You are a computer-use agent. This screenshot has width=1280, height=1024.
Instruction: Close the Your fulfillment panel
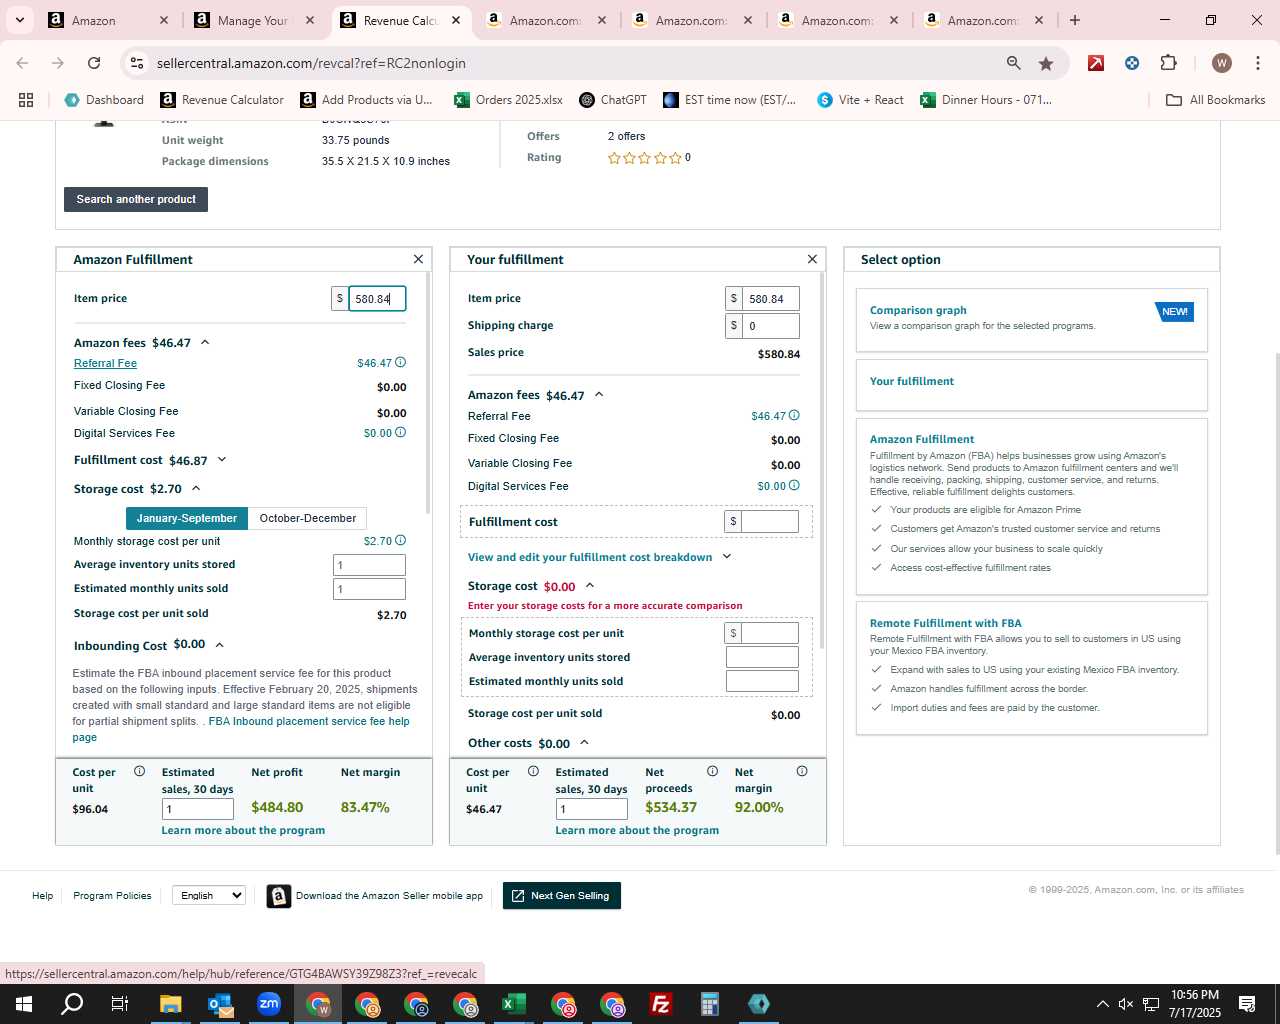(812, 259)
